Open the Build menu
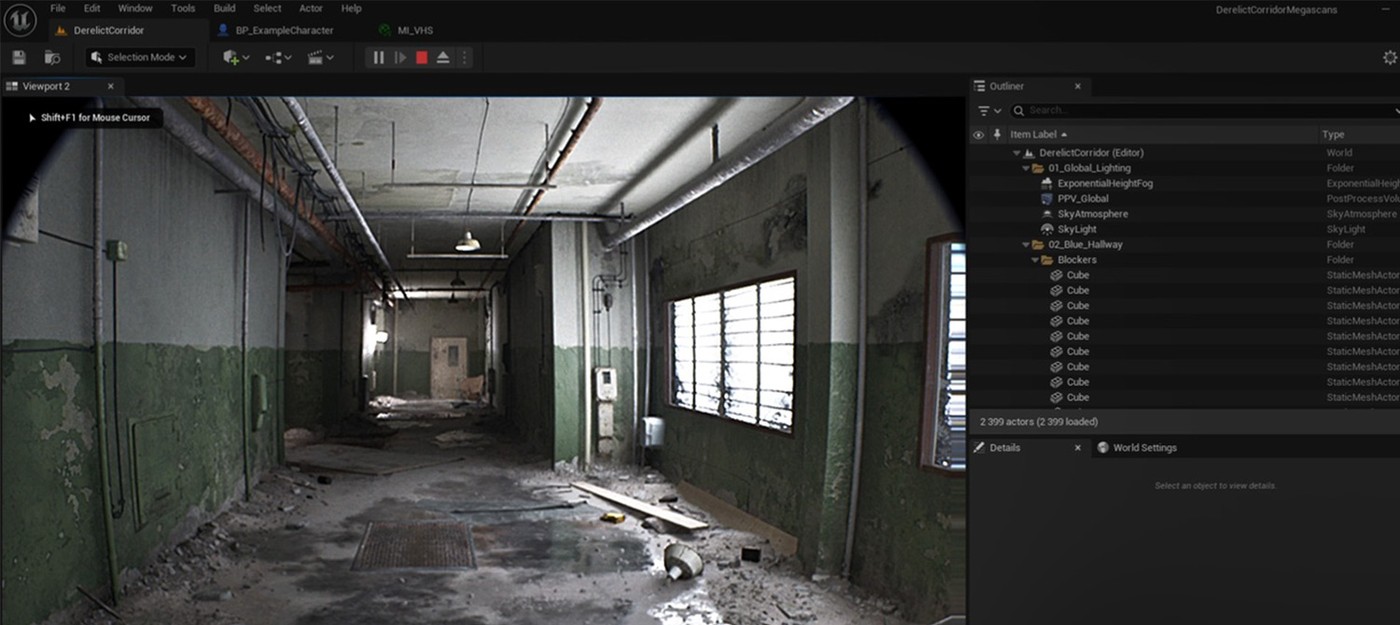 click(x=226, y=8)
